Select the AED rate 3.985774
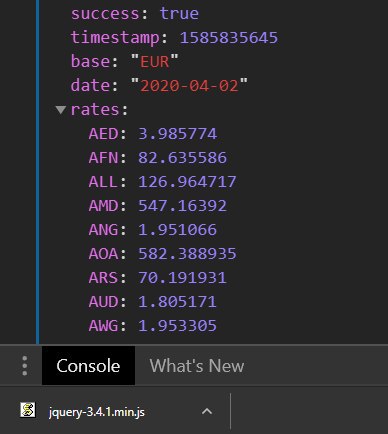Viewport: 388px width, 434px height. (178, 134)
